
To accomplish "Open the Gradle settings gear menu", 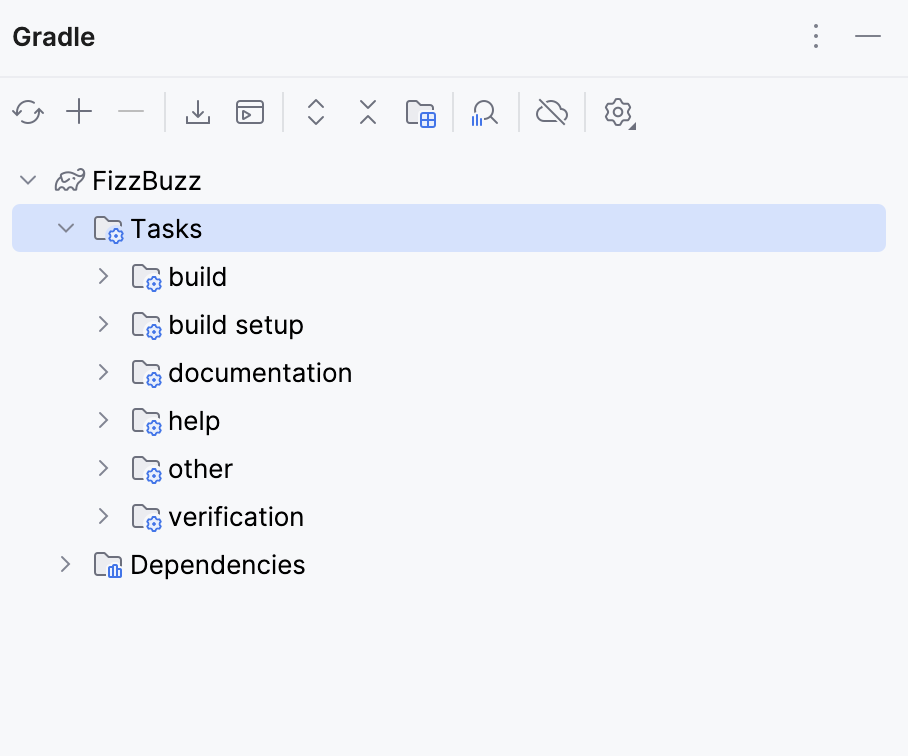I will click(x=618, y=113).
